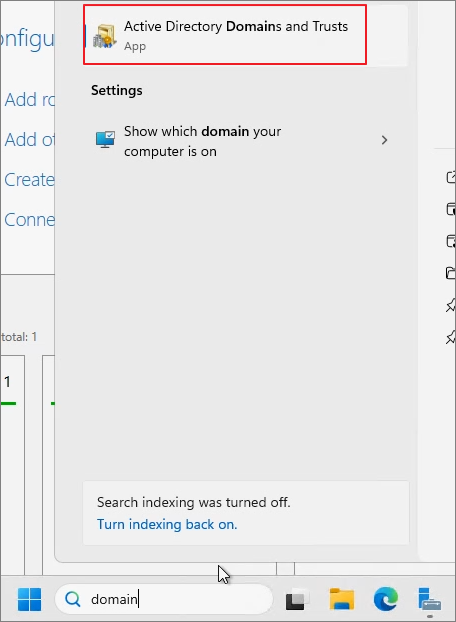Image resolution: width=456 pixels, height=622 pixels.
Task: Click 'Conne' link in Server Manager window
Action: point(30,220)
